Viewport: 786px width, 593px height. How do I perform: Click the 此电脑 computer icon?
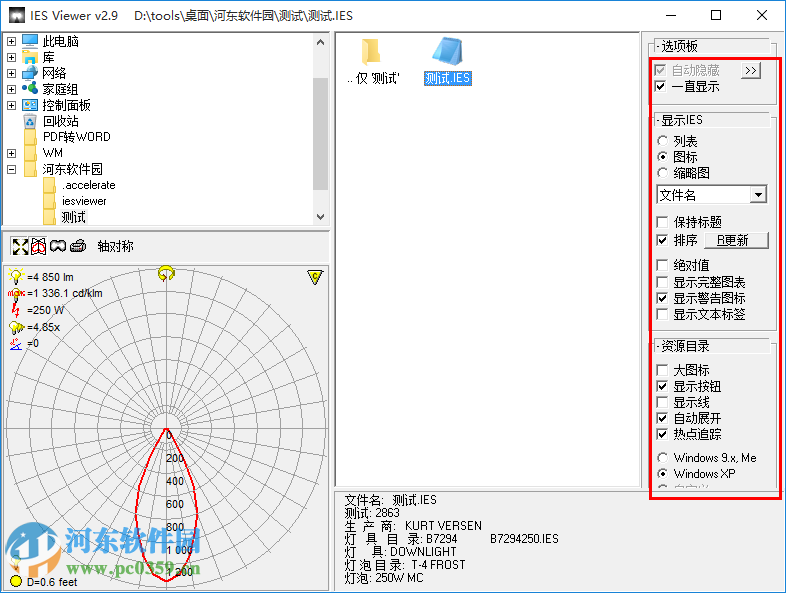pos(30,41)
